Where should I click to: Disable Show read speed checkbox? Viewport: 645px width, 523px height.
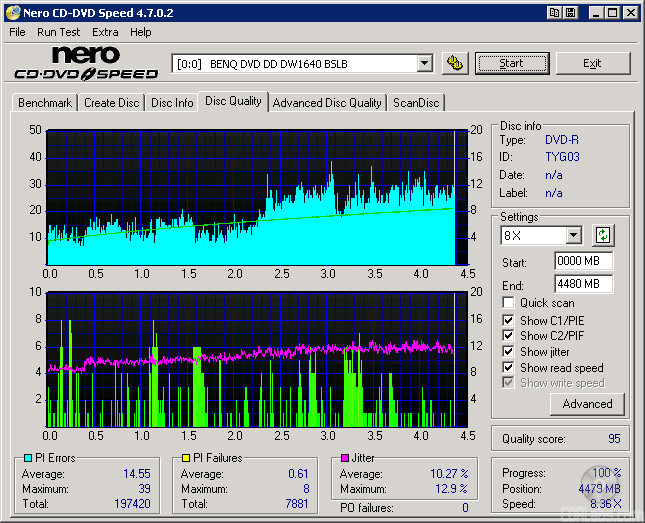point(509,368)
